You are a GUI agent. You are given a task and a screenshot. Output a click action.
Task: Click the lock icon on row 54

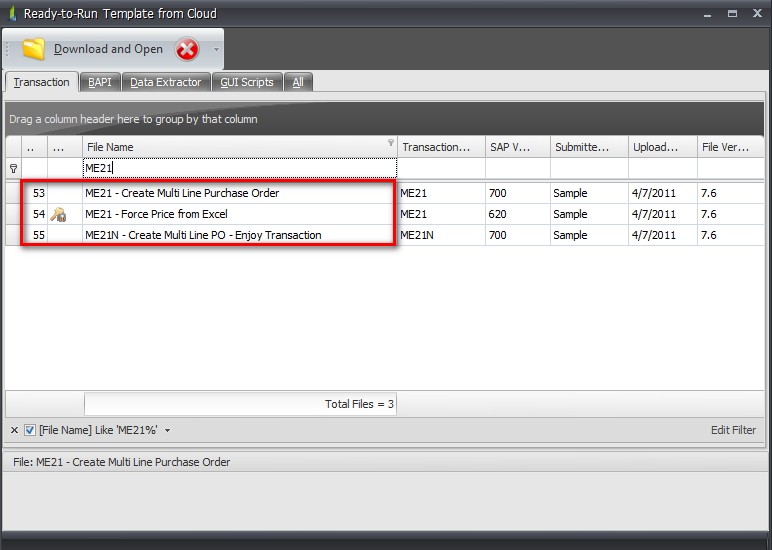[59, 214]
